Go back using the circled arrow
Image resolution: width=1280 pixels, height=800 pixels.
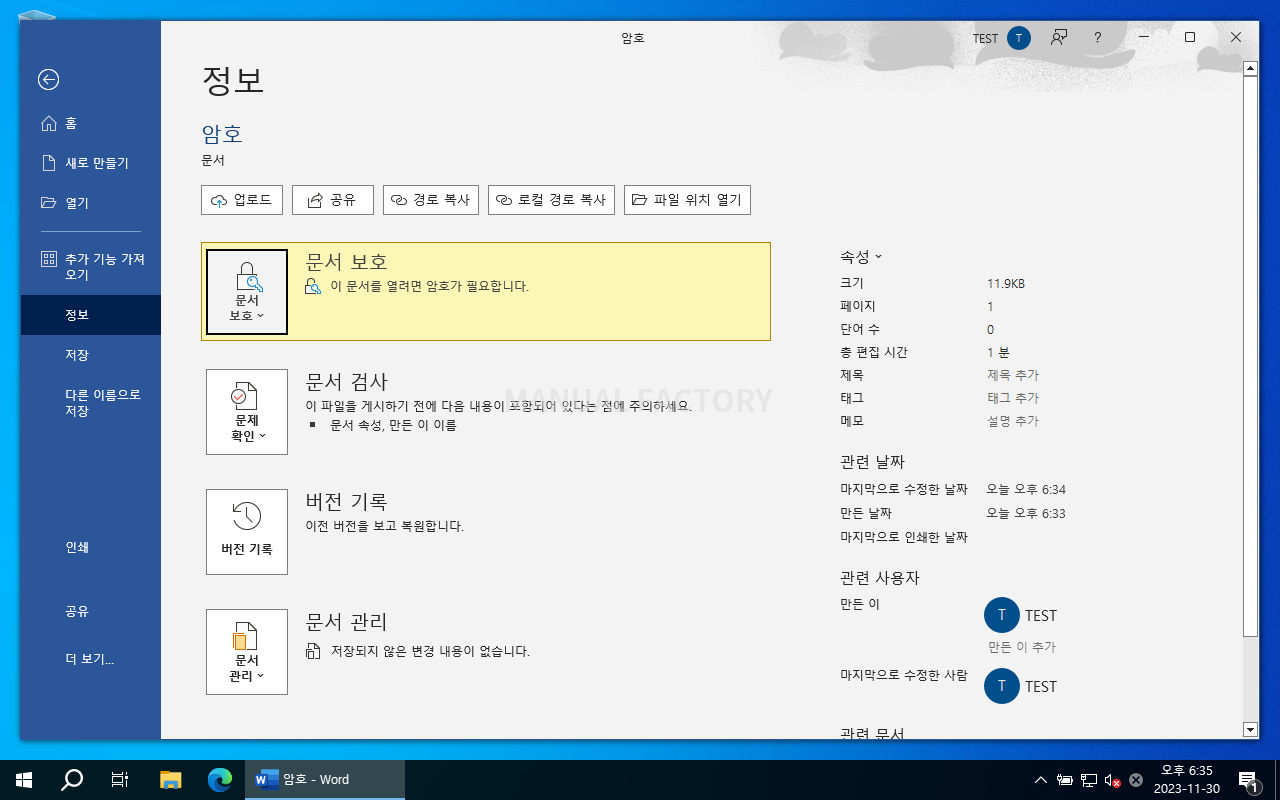coord(48,80)
